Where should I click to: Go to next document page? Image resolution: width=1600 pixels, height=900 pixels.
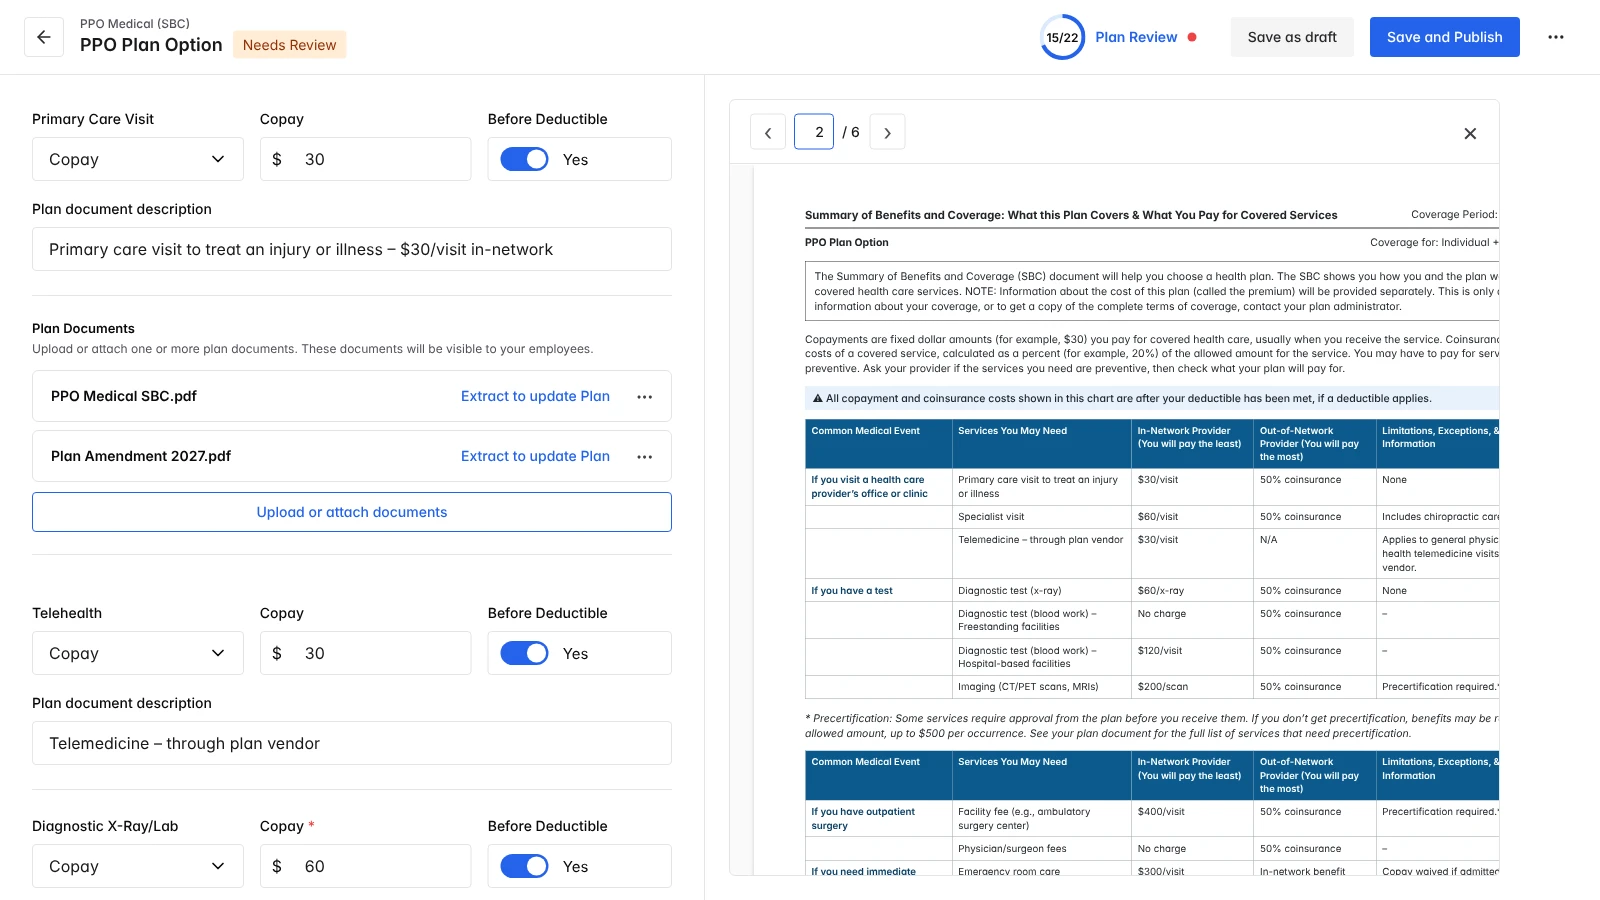[x=887, y=132]
